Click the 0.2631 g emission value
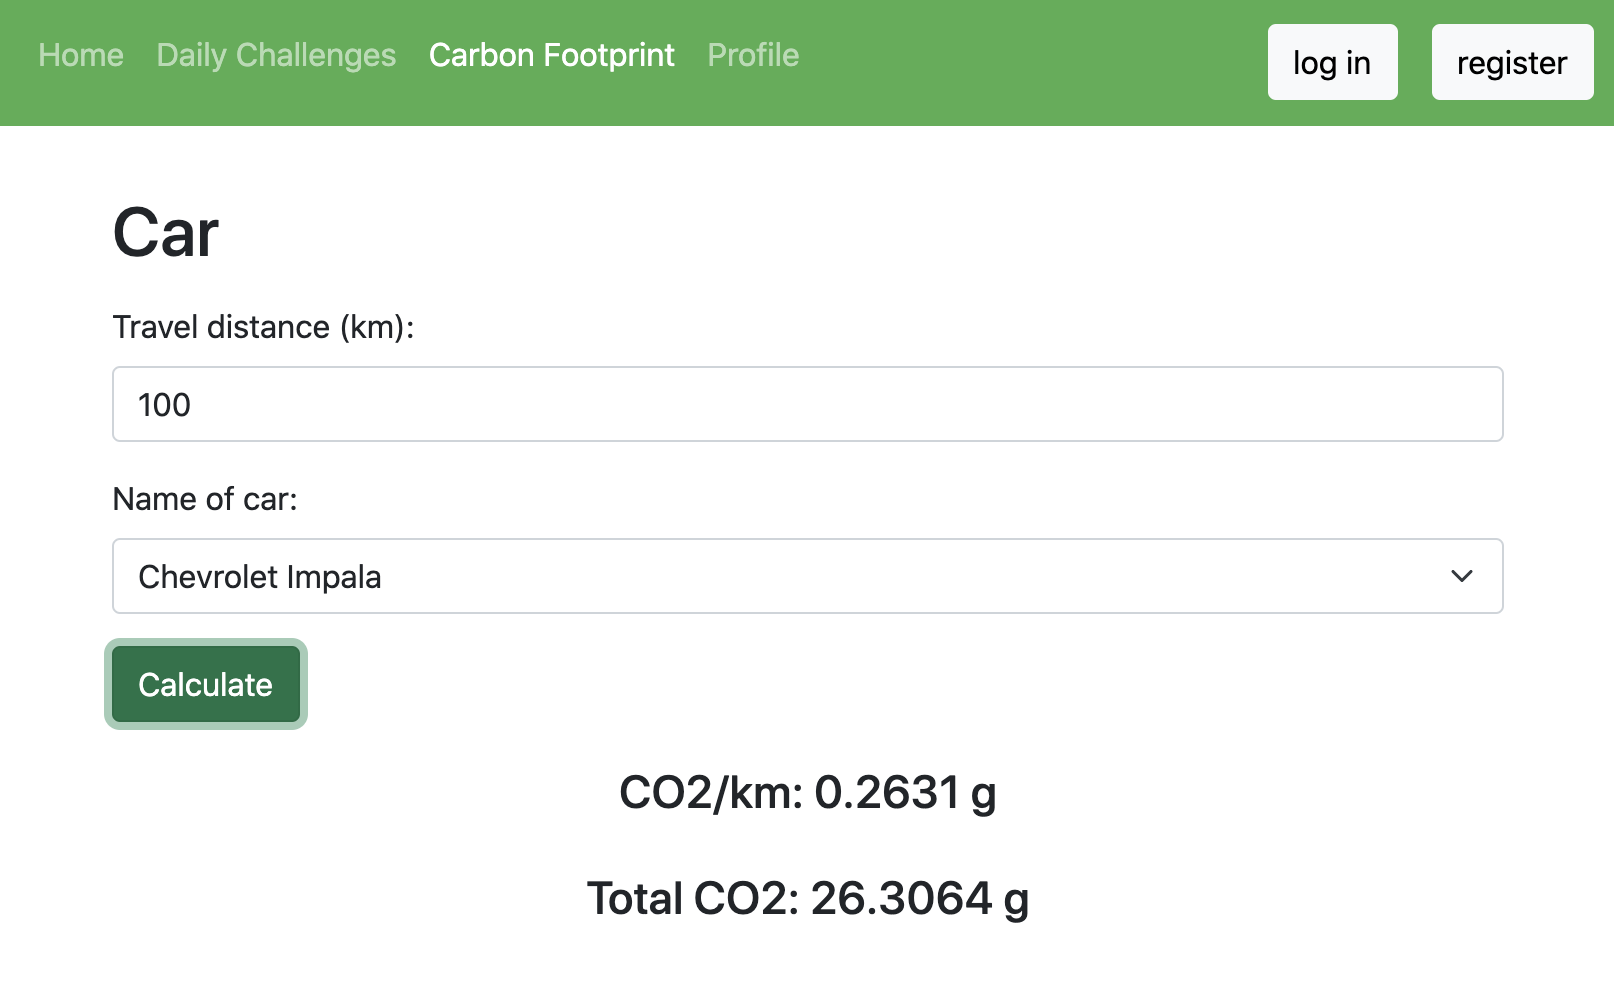This screenshot has width=1614, height=992. [905, 793]
